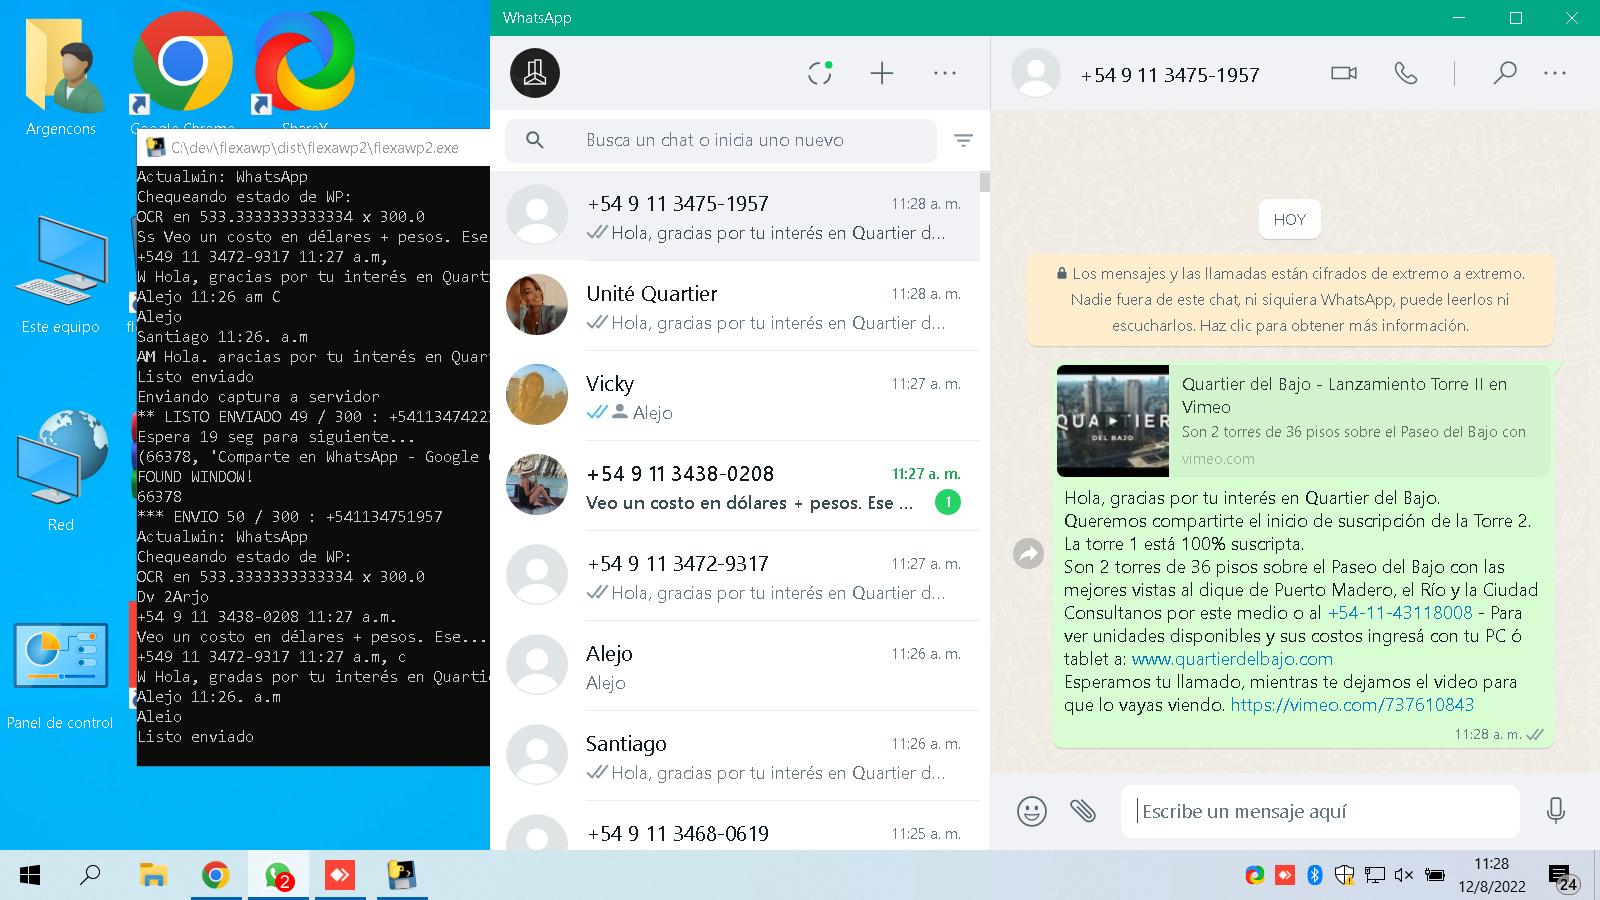1600x900 pixels.
Task: Search within the open conversation
Action: pyautogui.click(x=1504, y=73)
